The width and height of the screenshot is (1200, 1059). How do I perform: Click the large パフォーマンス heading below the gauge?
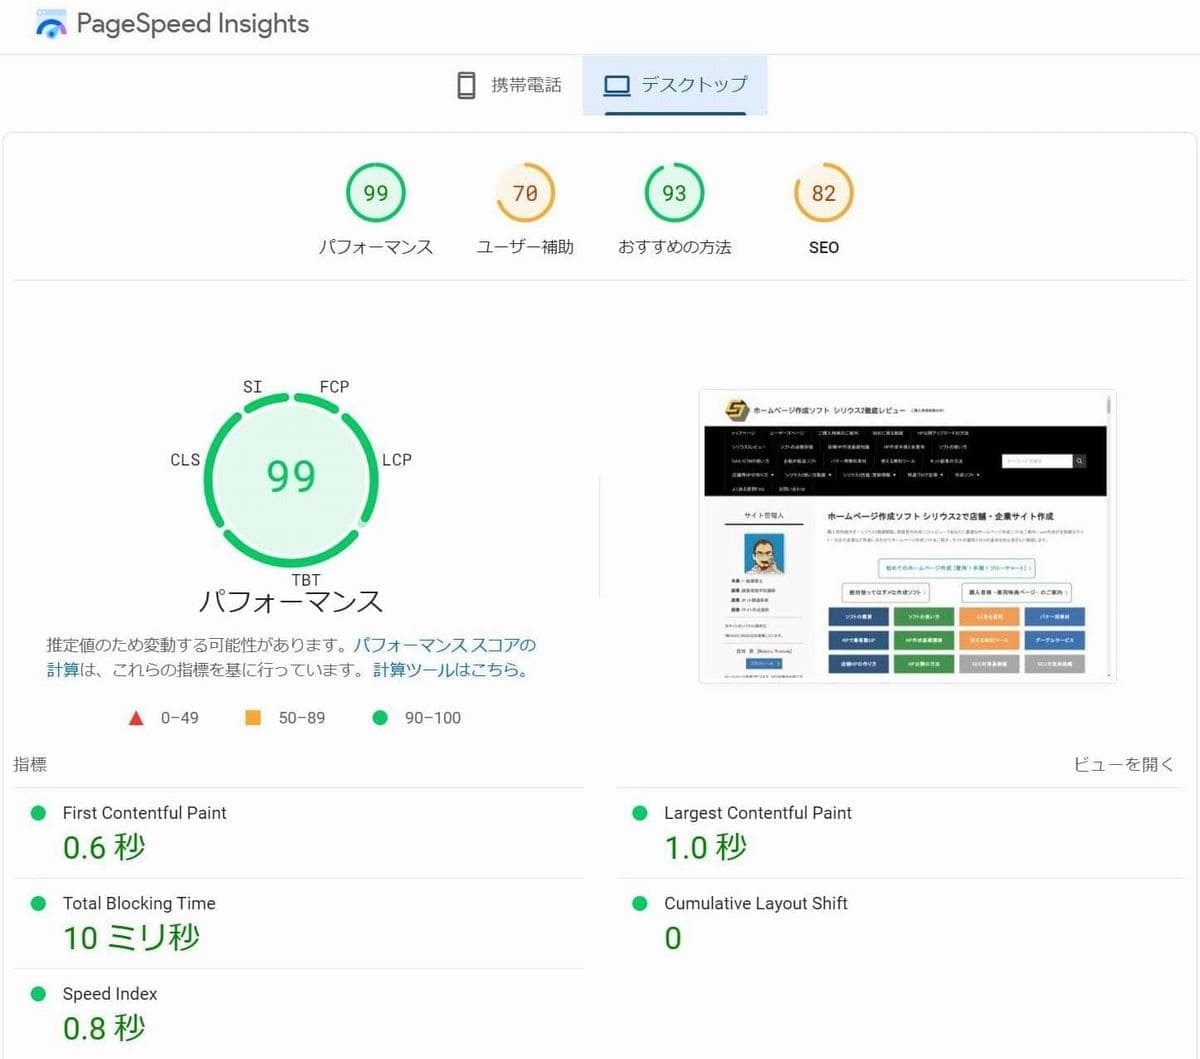(x=291, y=602)
